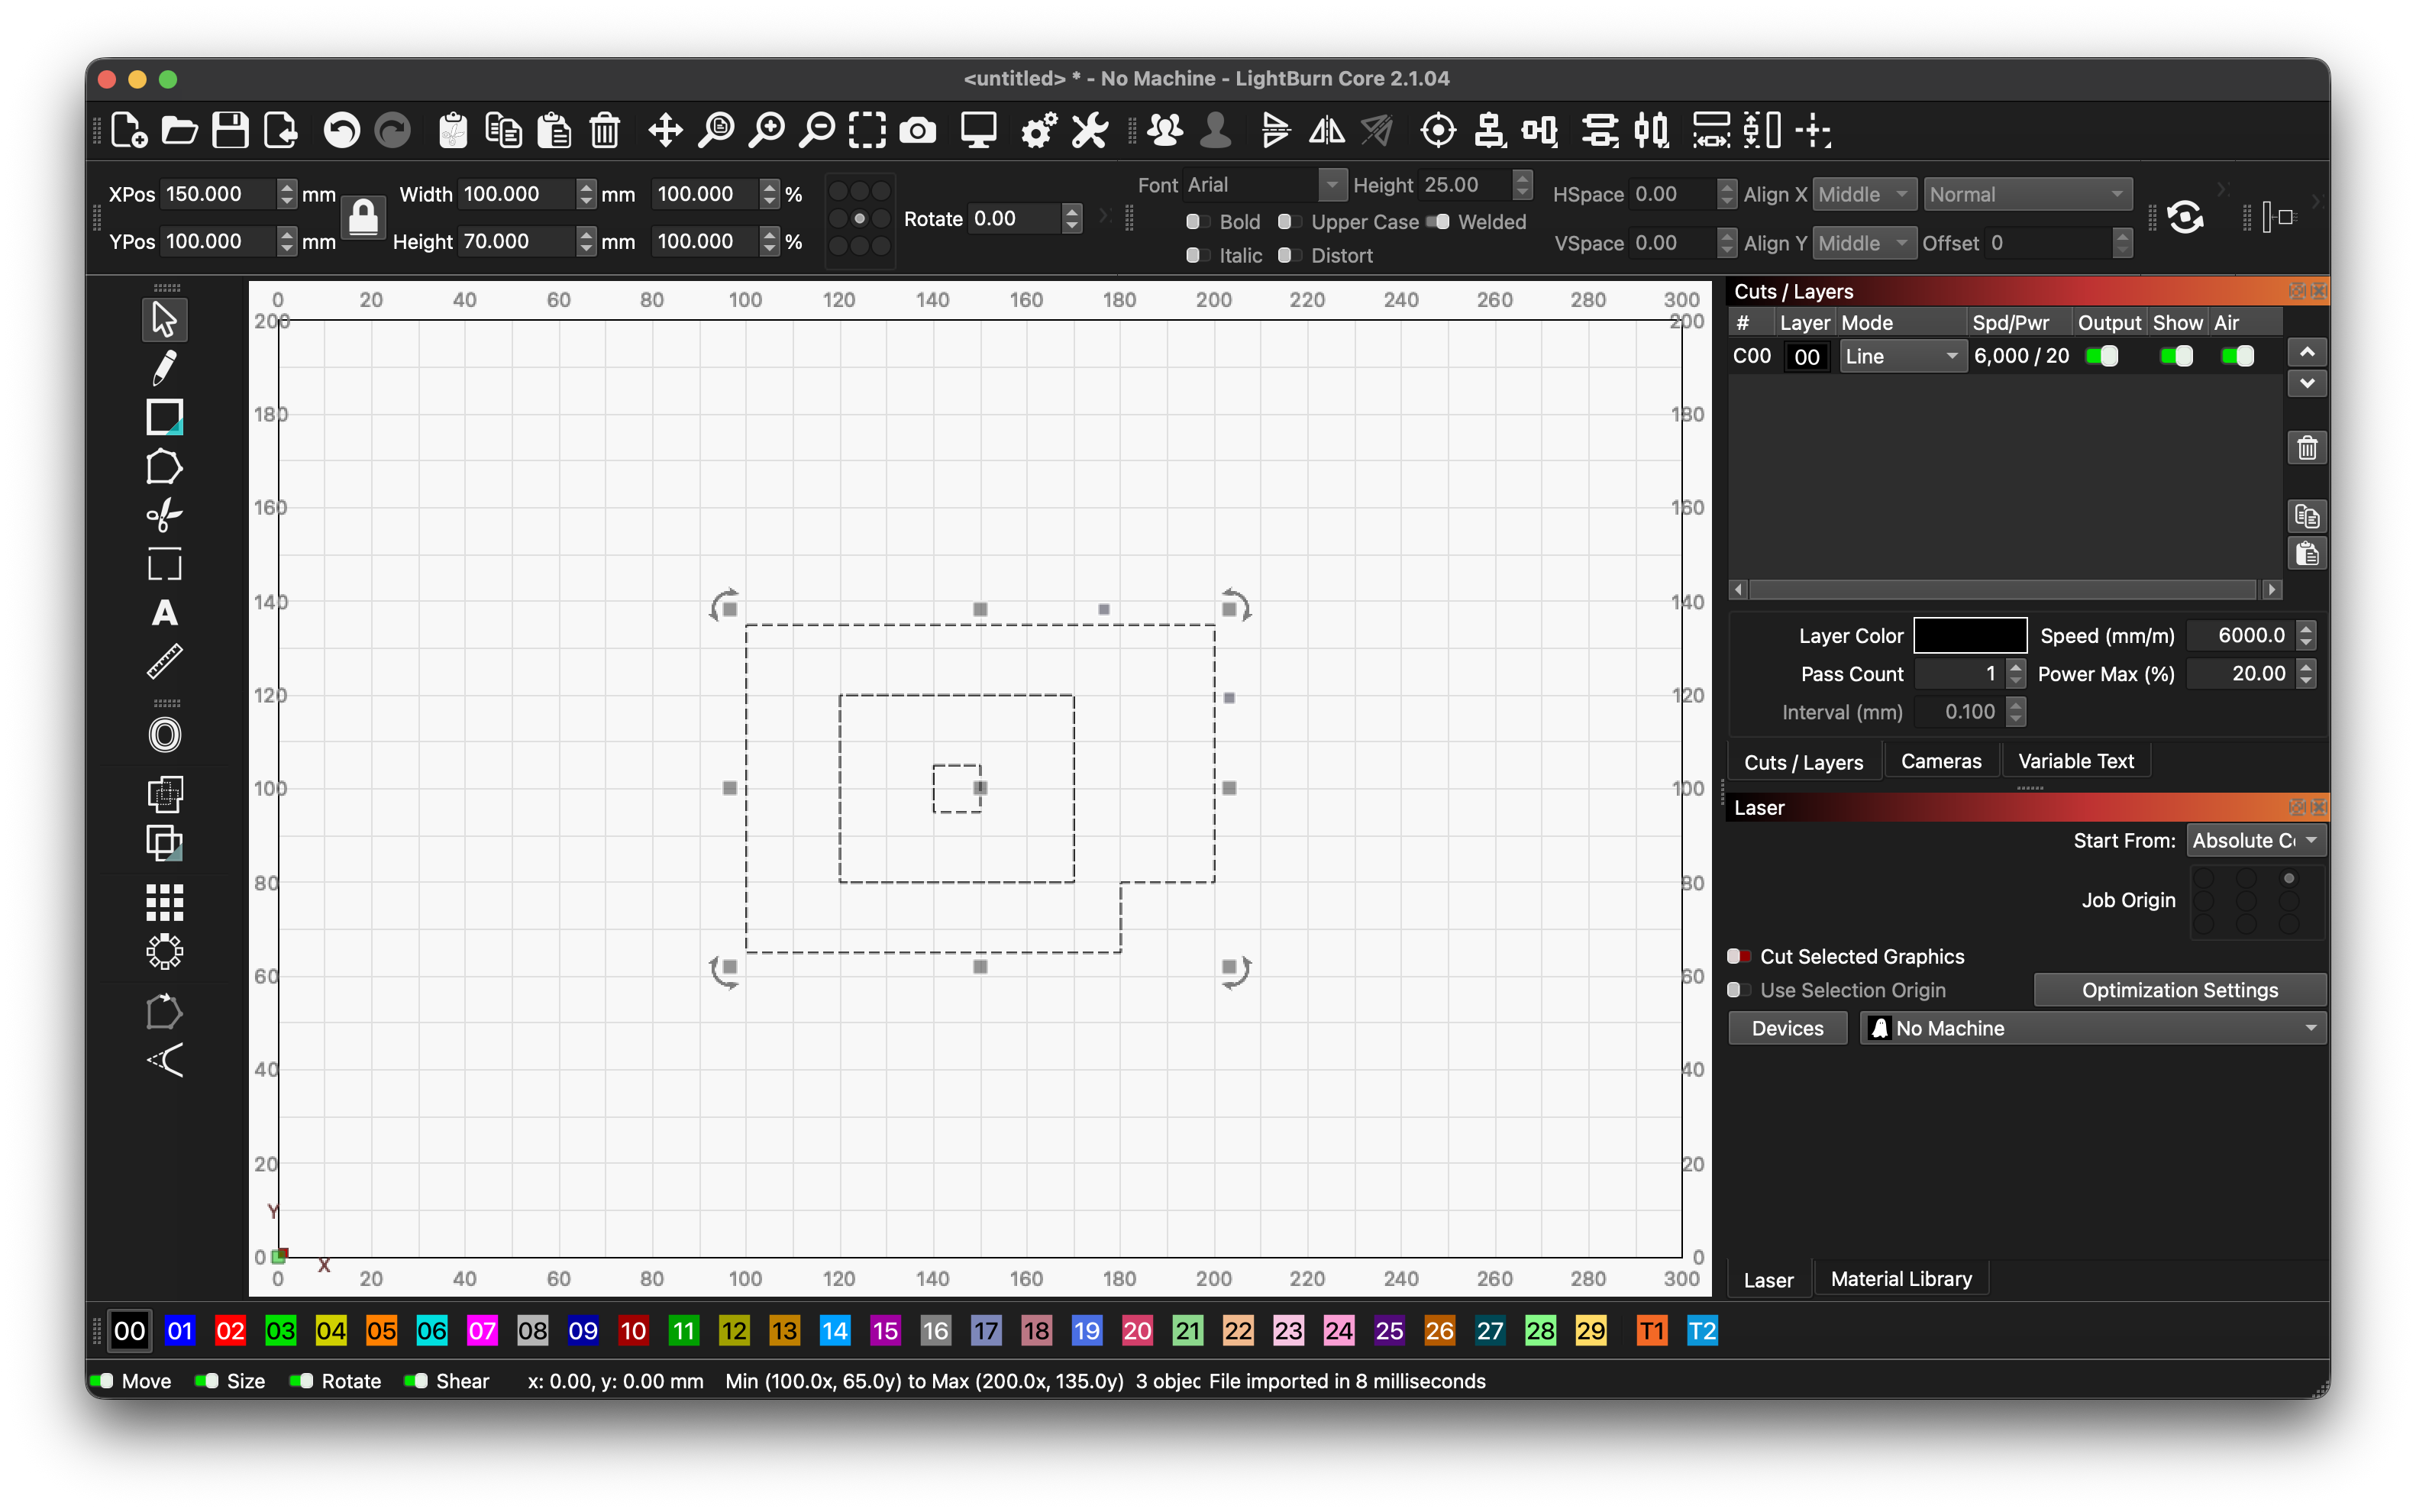Image resolution: width=2416 pixels, height=1512 pixels.
Task: Mirror selection horizontally icon
Action: click(x=1327, y=130)
